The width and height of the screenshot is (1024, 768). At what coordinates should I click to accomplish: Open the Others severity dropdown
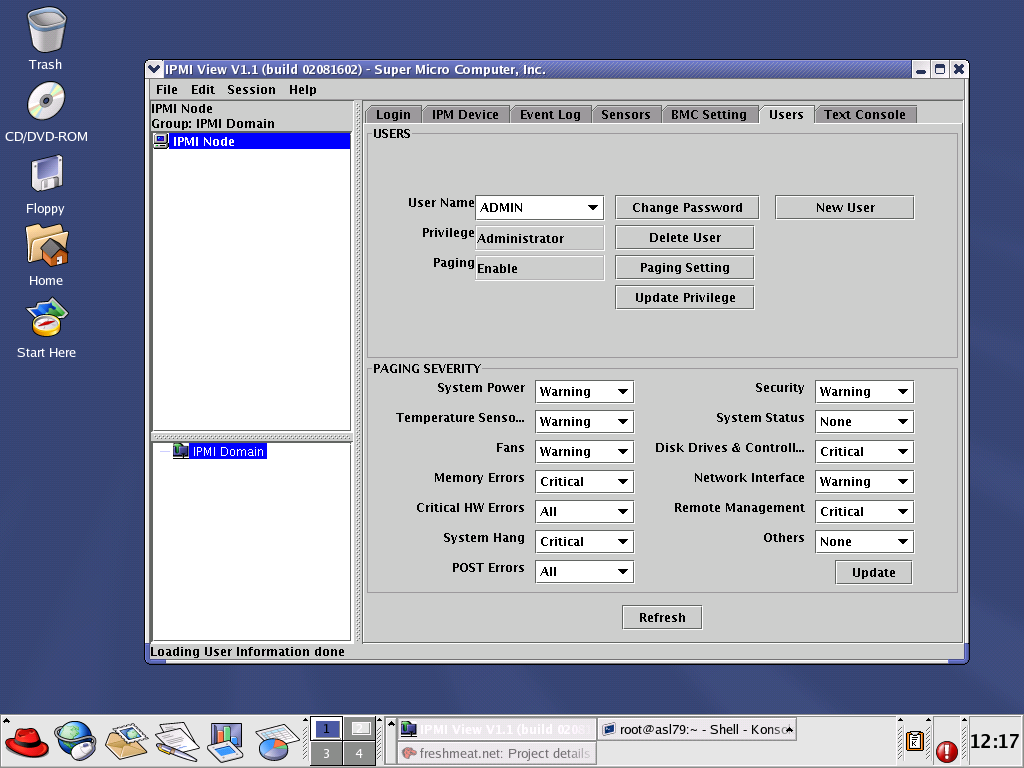[x=864, y=542]
